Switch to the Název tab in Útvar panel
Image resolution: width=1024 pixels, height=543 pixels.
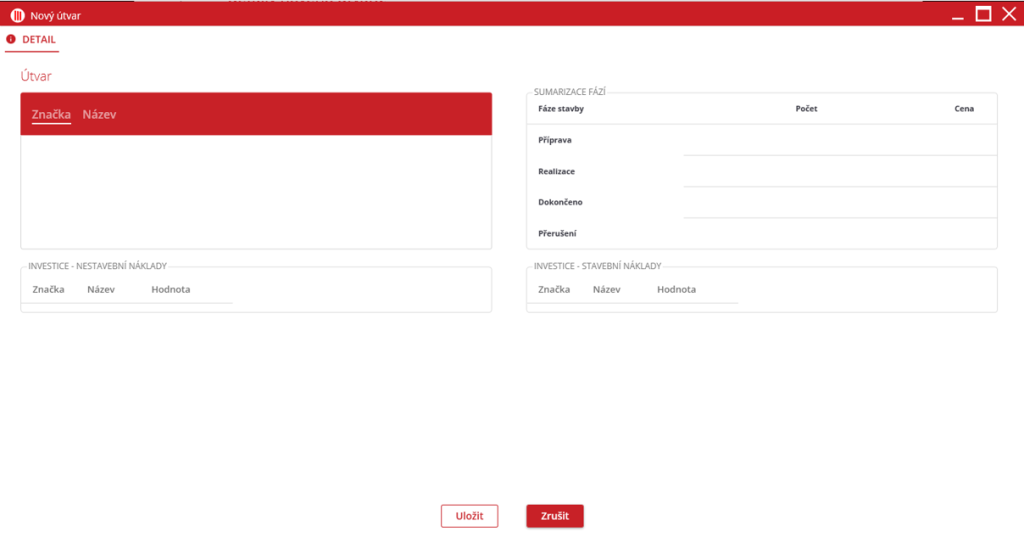coord(99,115)
